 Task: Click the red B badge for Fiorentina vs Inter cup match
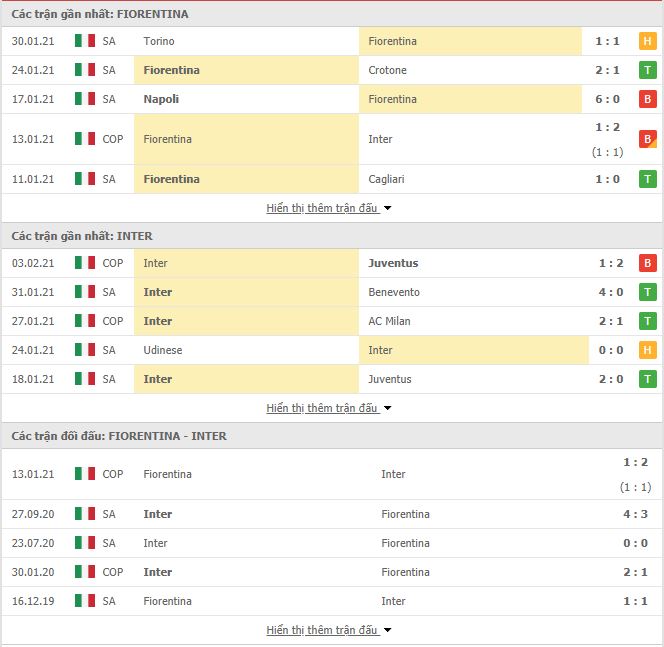click(x=647, y=139)
